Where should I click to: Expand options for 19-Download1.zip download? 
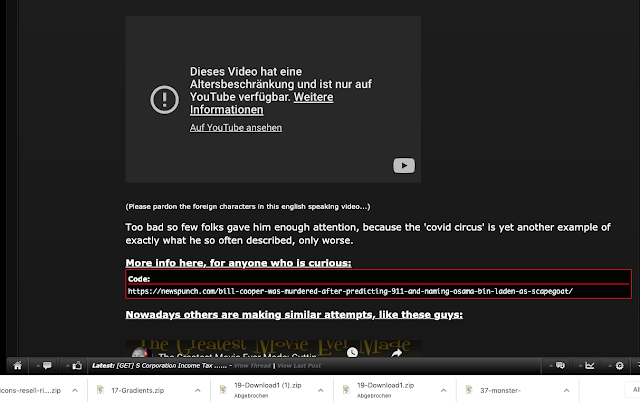443,390
